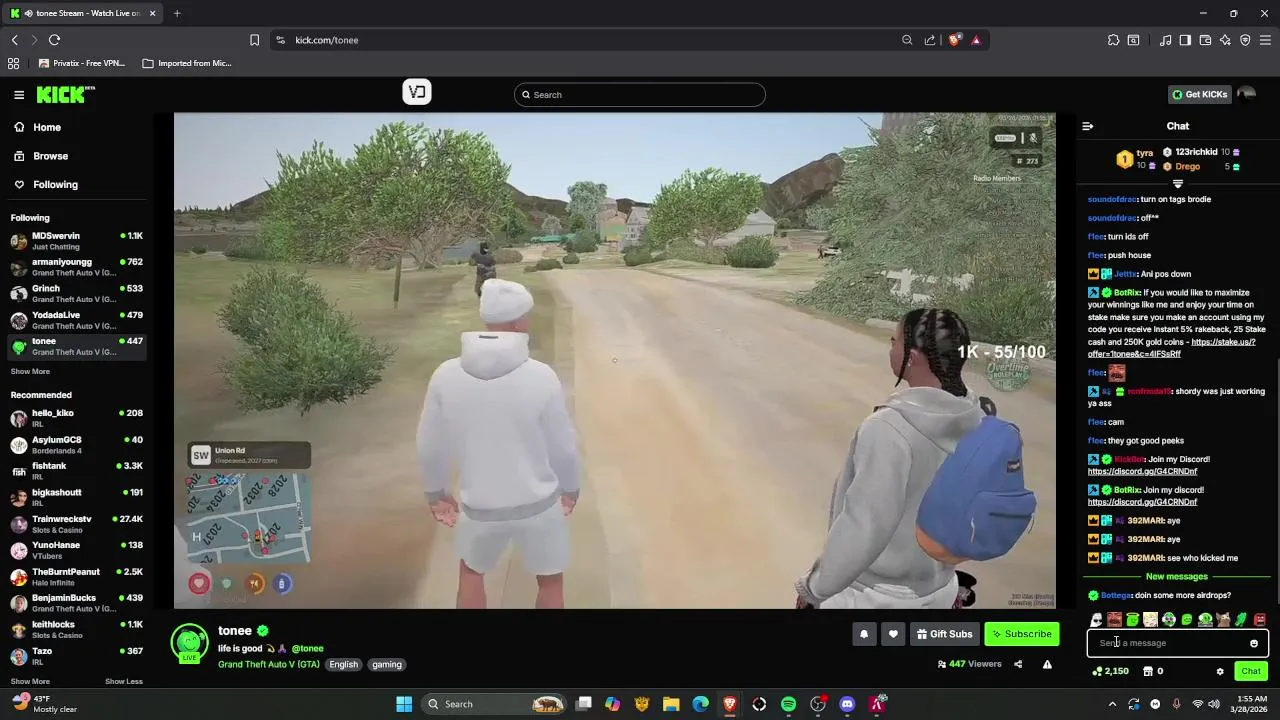Image resolution: width=1280 pixels, height=720 pixels.
Task: View channel points balance 2,150
Action: click(1110, 671)
